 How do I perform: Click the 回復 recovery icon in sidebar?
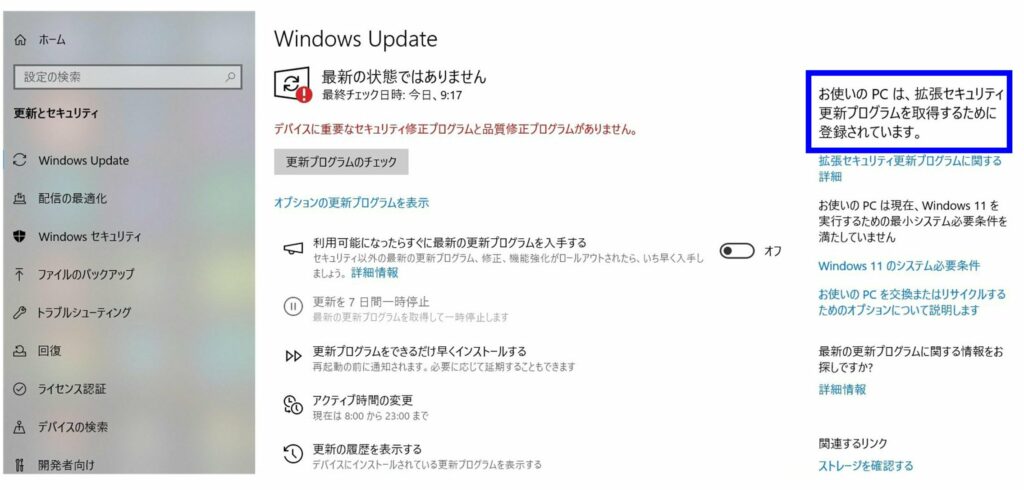pyautogui.click(x=20, y=351)
